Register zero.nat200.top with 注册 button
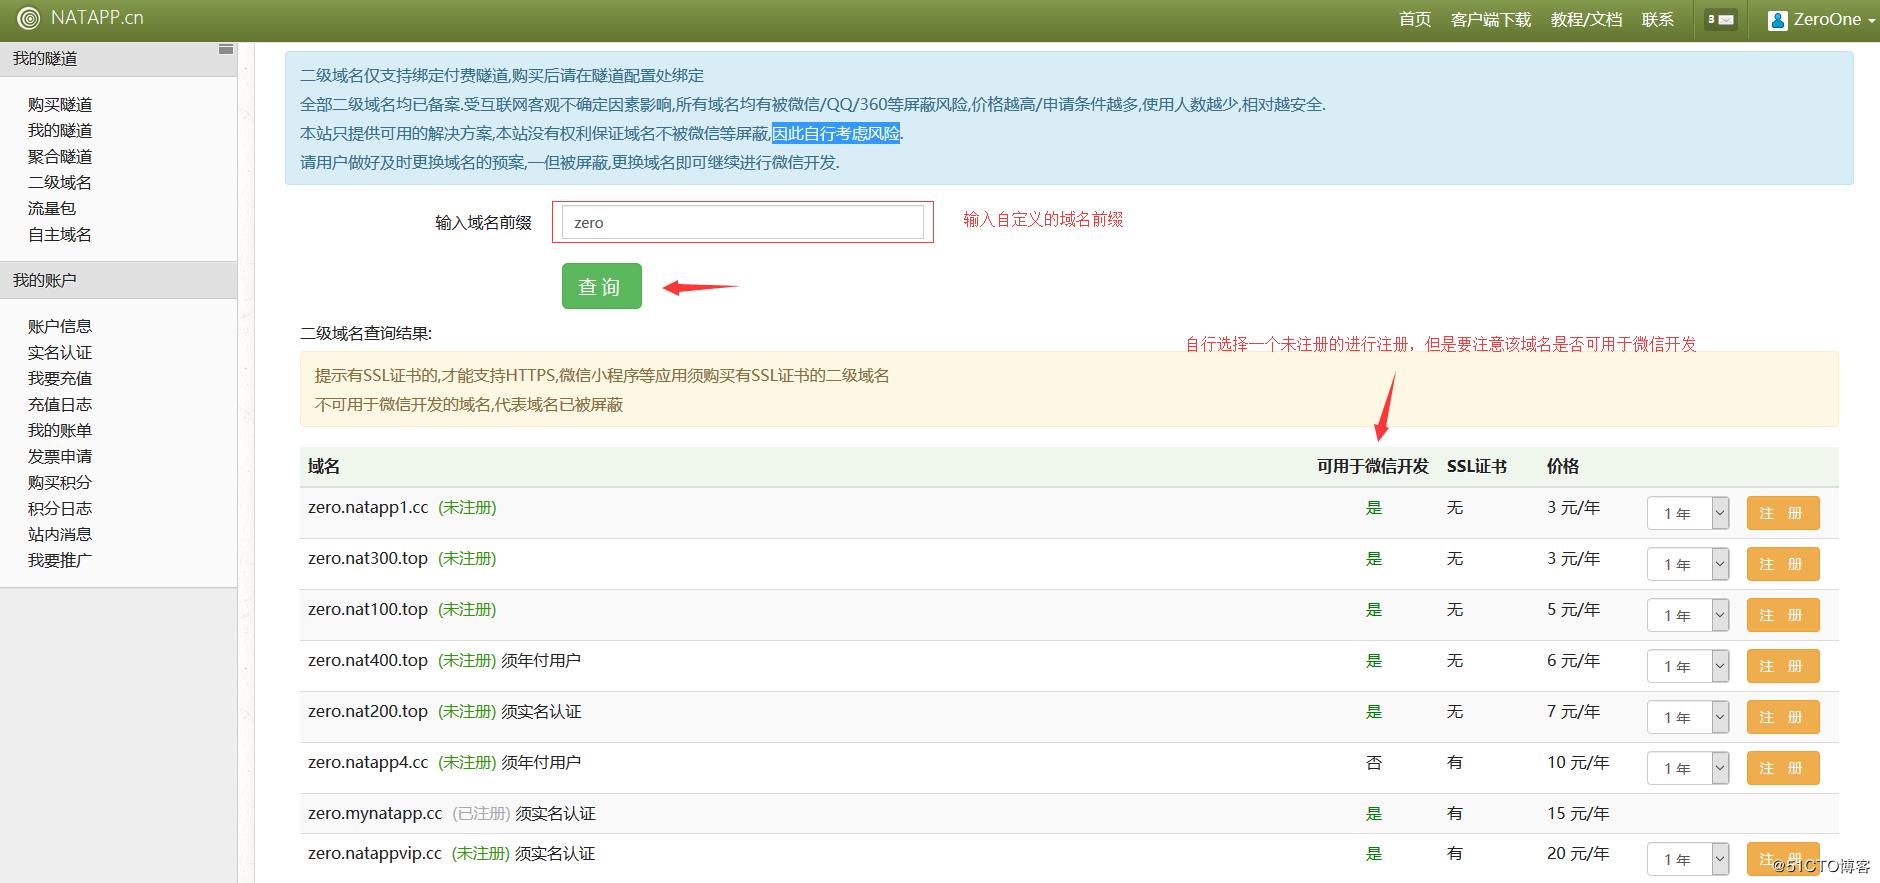The image size is (1880, 883). point(1782,717)
